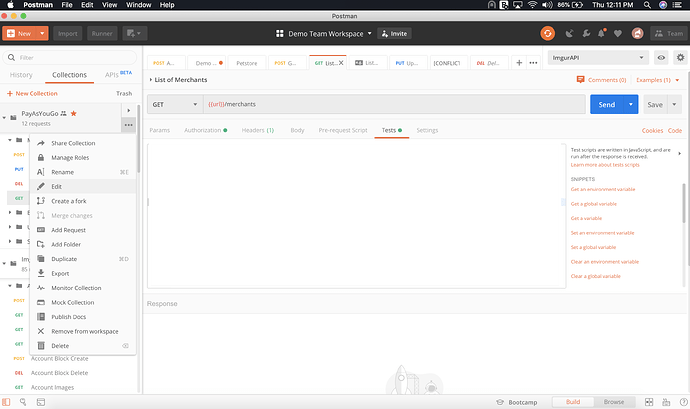Open macOS Spotlight search icon

pyautogui.click(x=647, y=5)
